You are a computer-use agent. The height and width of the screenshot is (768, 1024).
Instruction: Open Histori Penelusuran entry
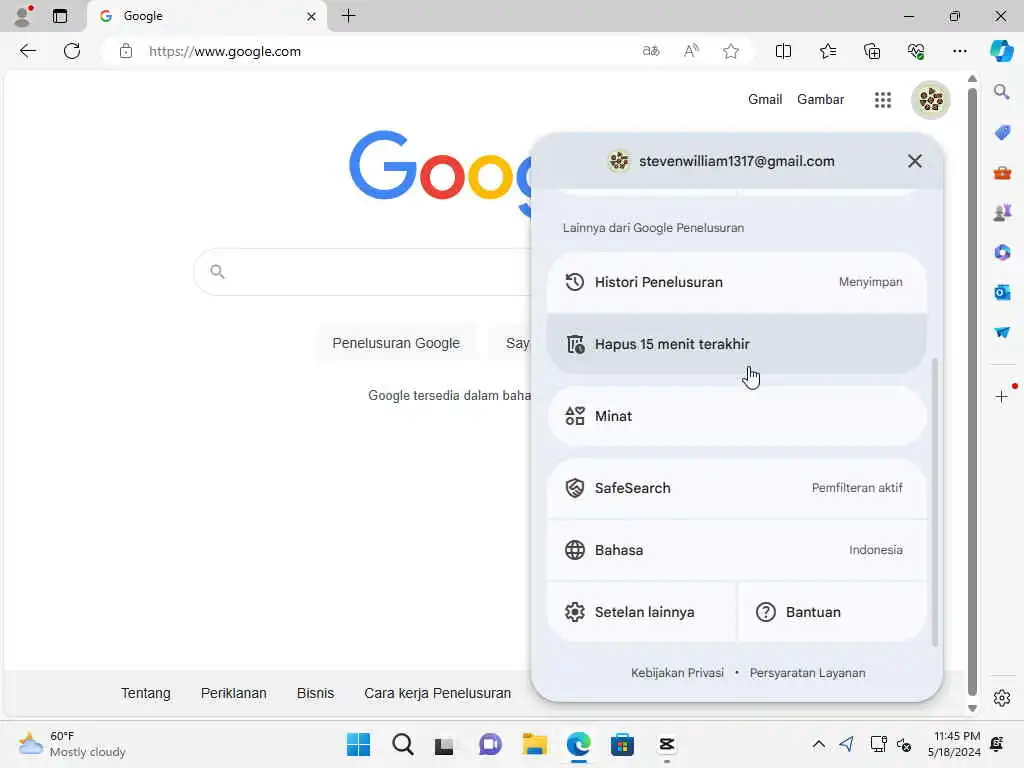(x=737, y=282)
